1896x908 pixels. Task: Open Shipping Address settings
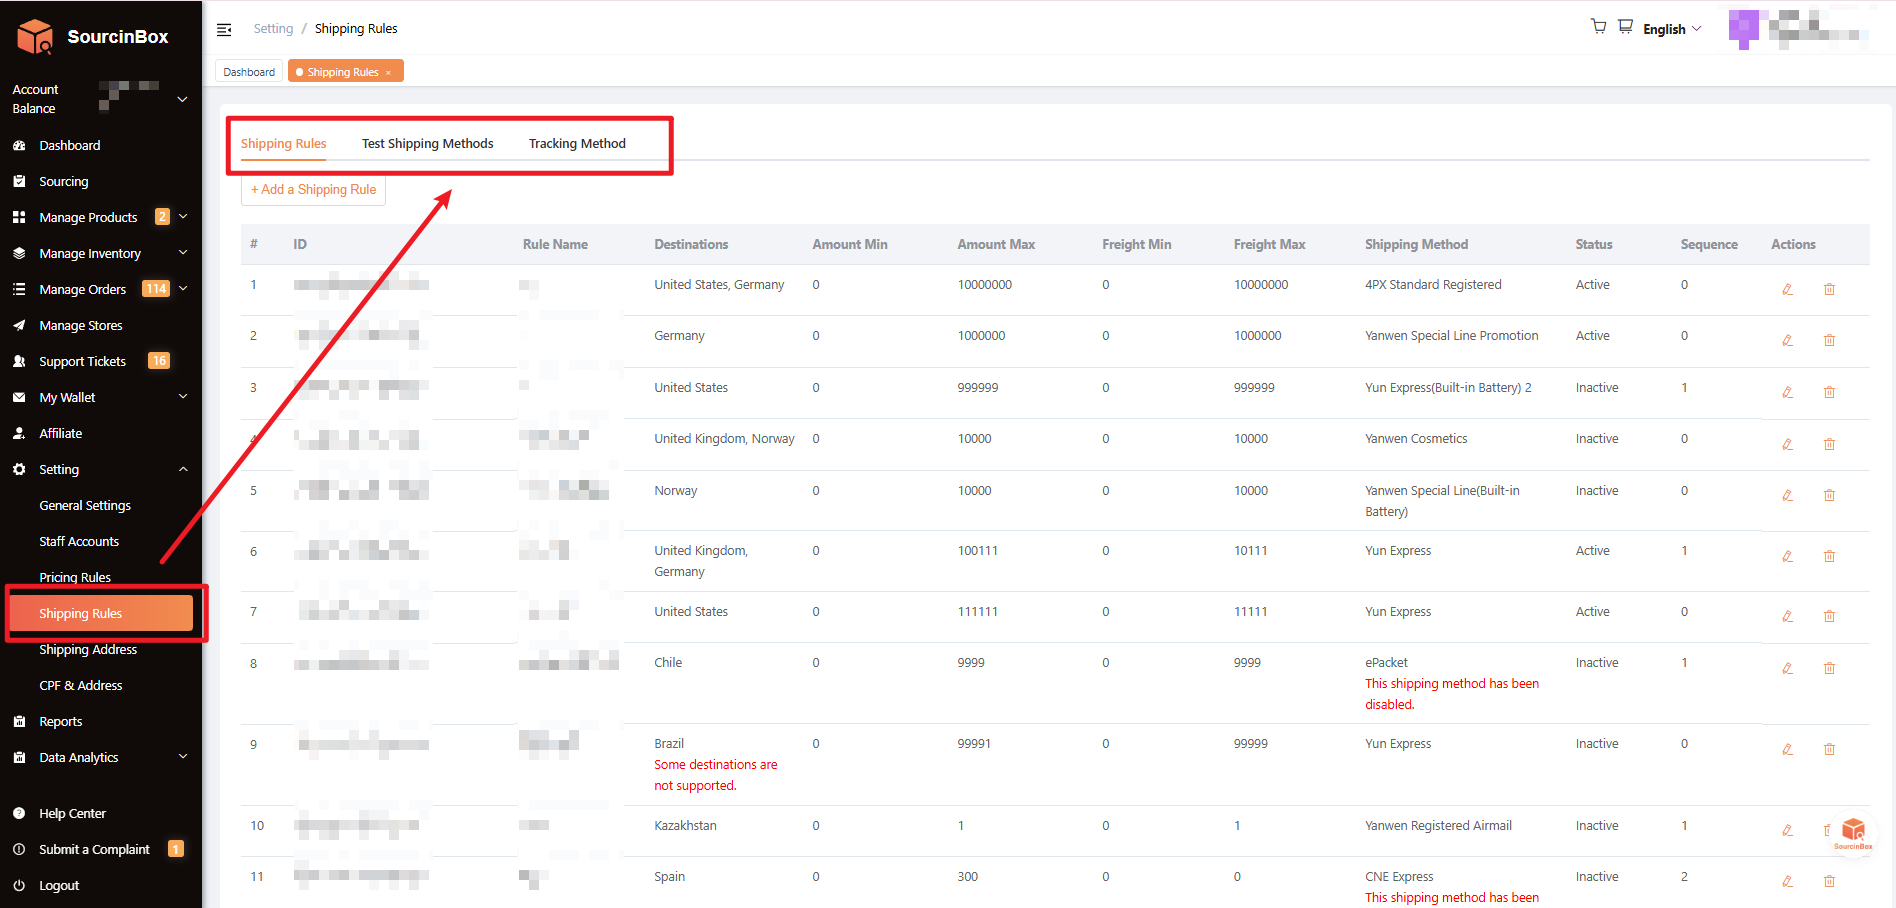[88, 649]
